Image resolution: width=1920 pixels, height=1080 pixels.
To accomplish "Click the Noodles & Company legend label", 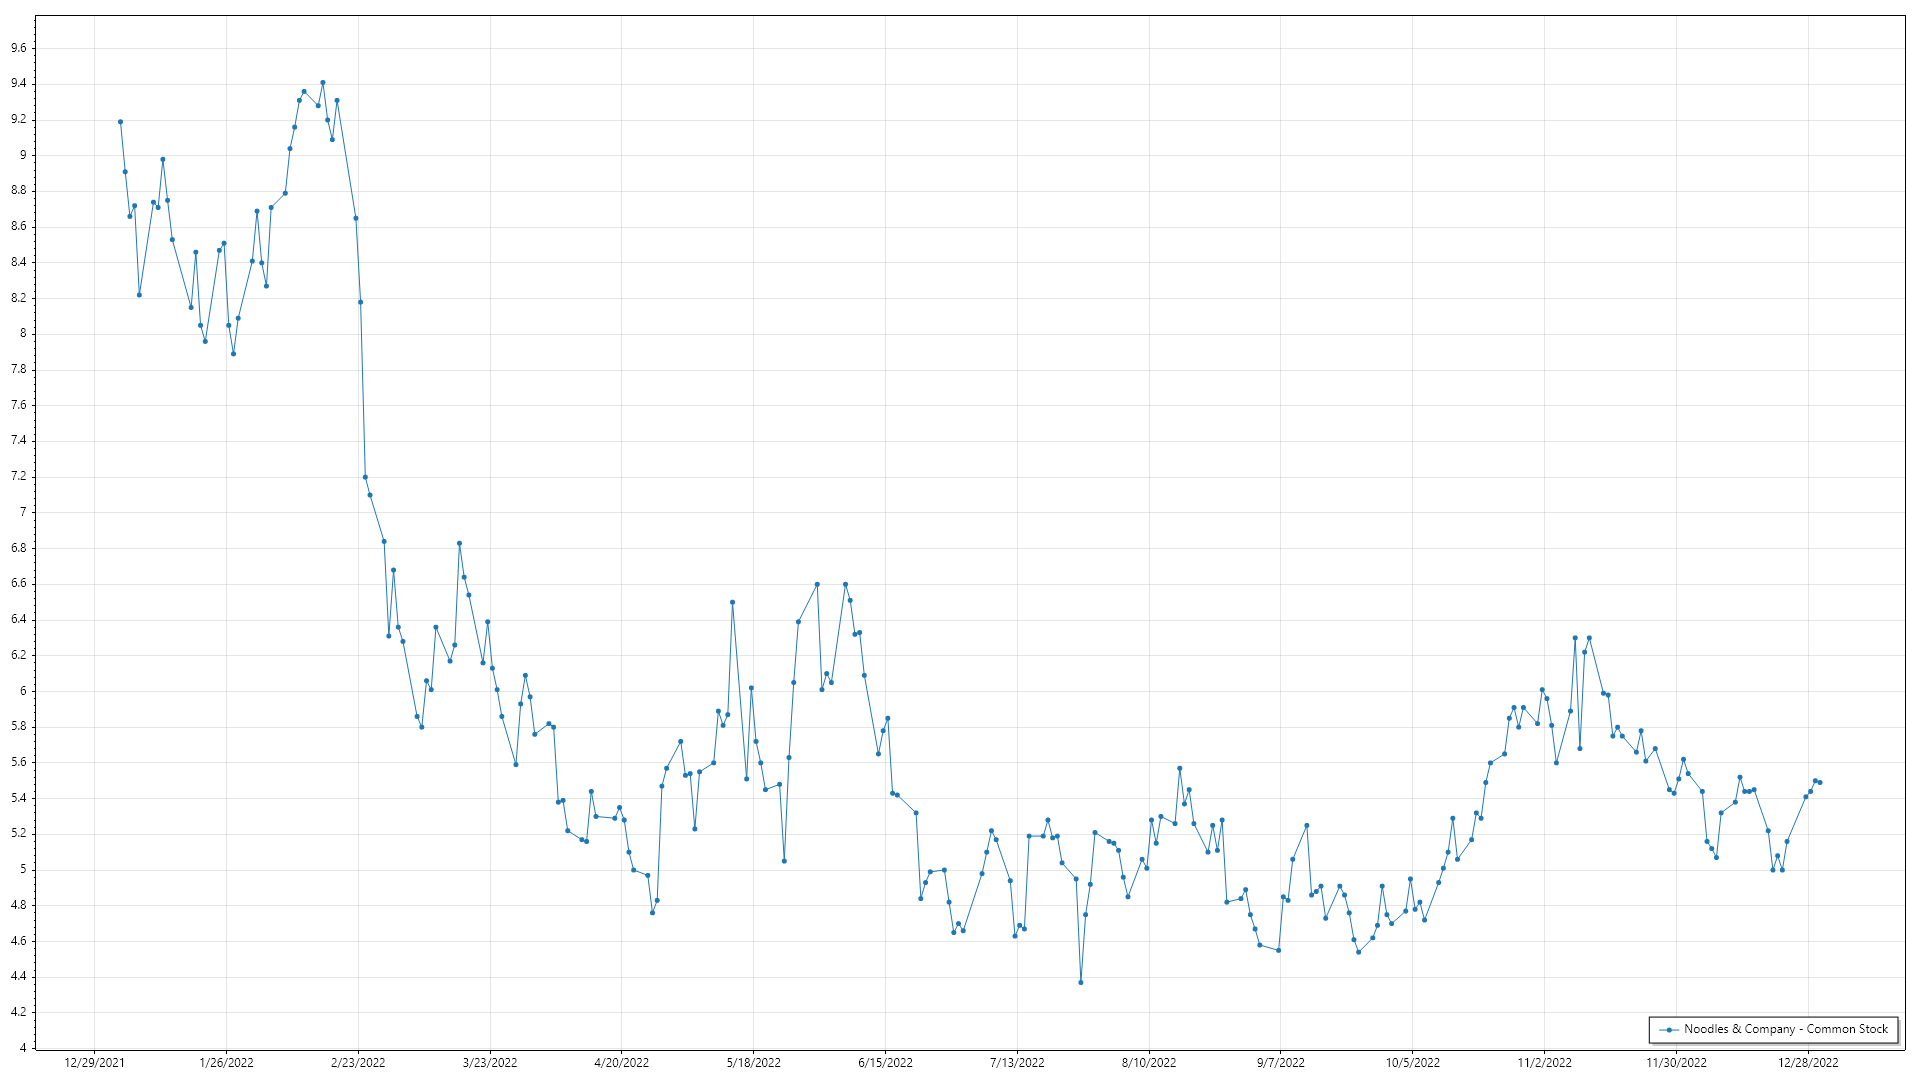I will pos(1785,1029).
